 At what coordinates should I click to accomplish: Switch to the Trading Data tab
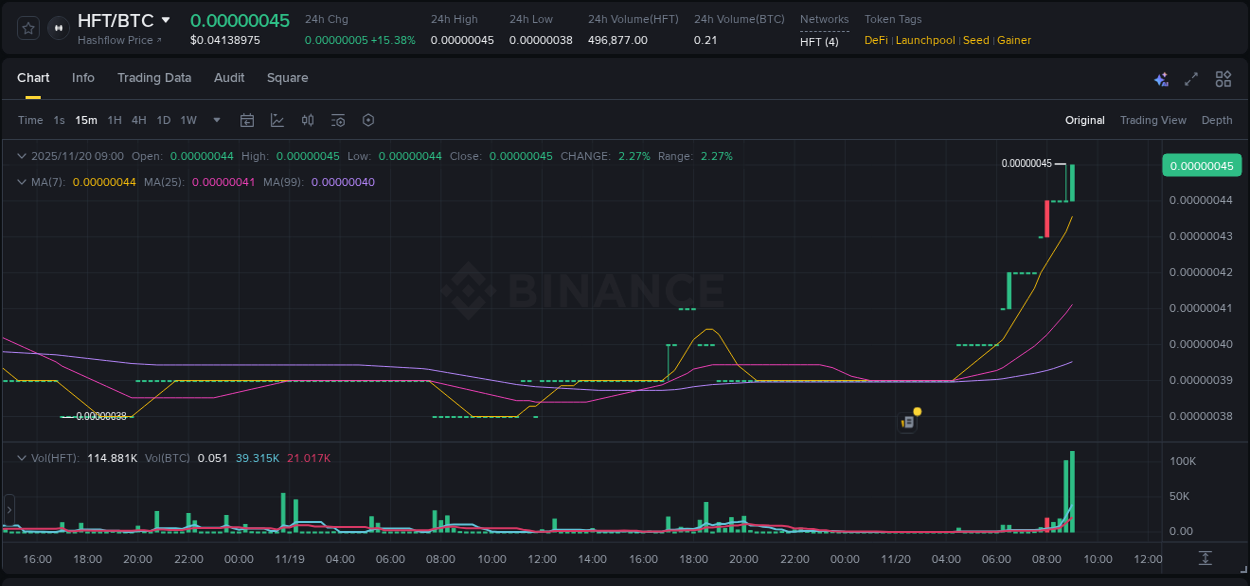click(x=154, y=78)
